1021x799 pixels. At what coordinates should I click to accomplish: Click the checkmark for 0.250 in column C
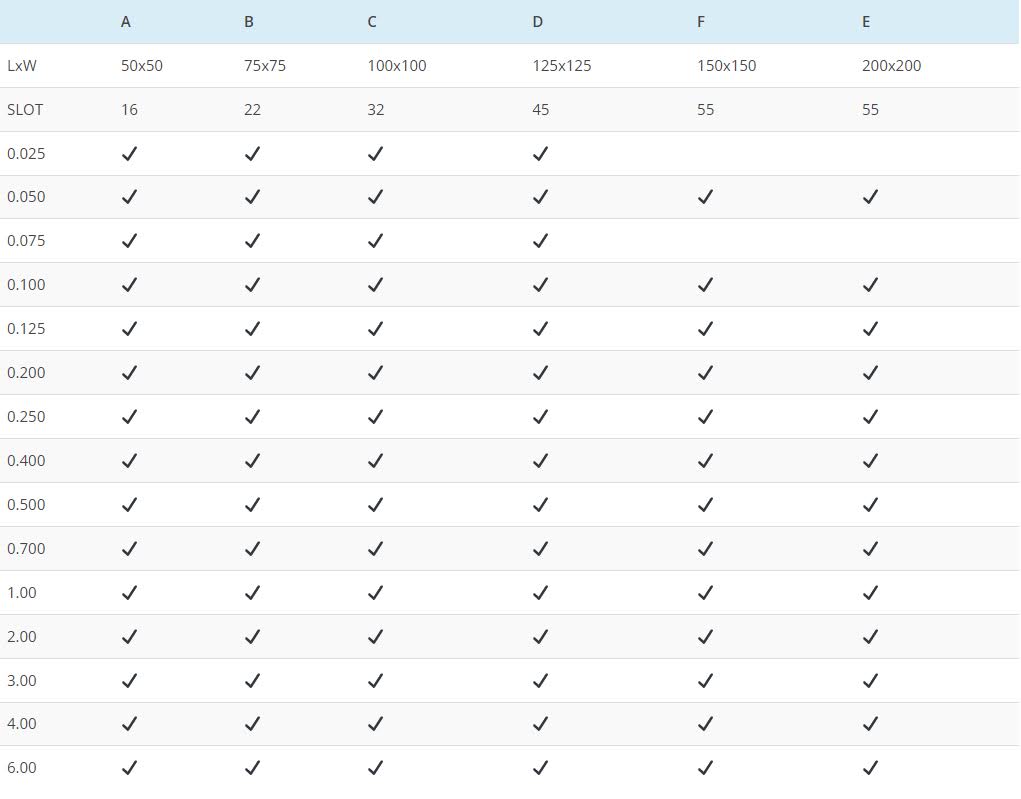pos(375,417)
